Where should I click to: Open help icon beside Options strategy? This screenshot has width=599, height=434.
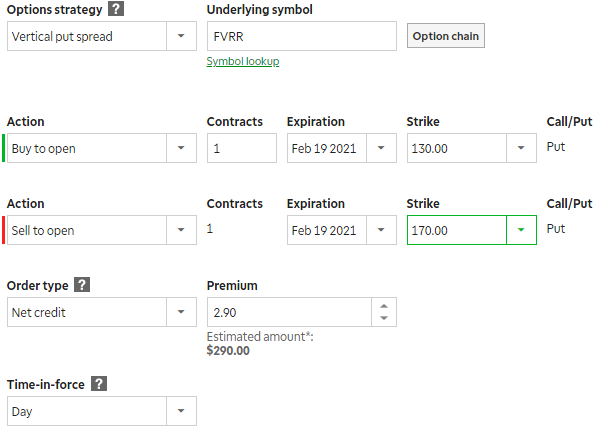[x=116, y=9]
